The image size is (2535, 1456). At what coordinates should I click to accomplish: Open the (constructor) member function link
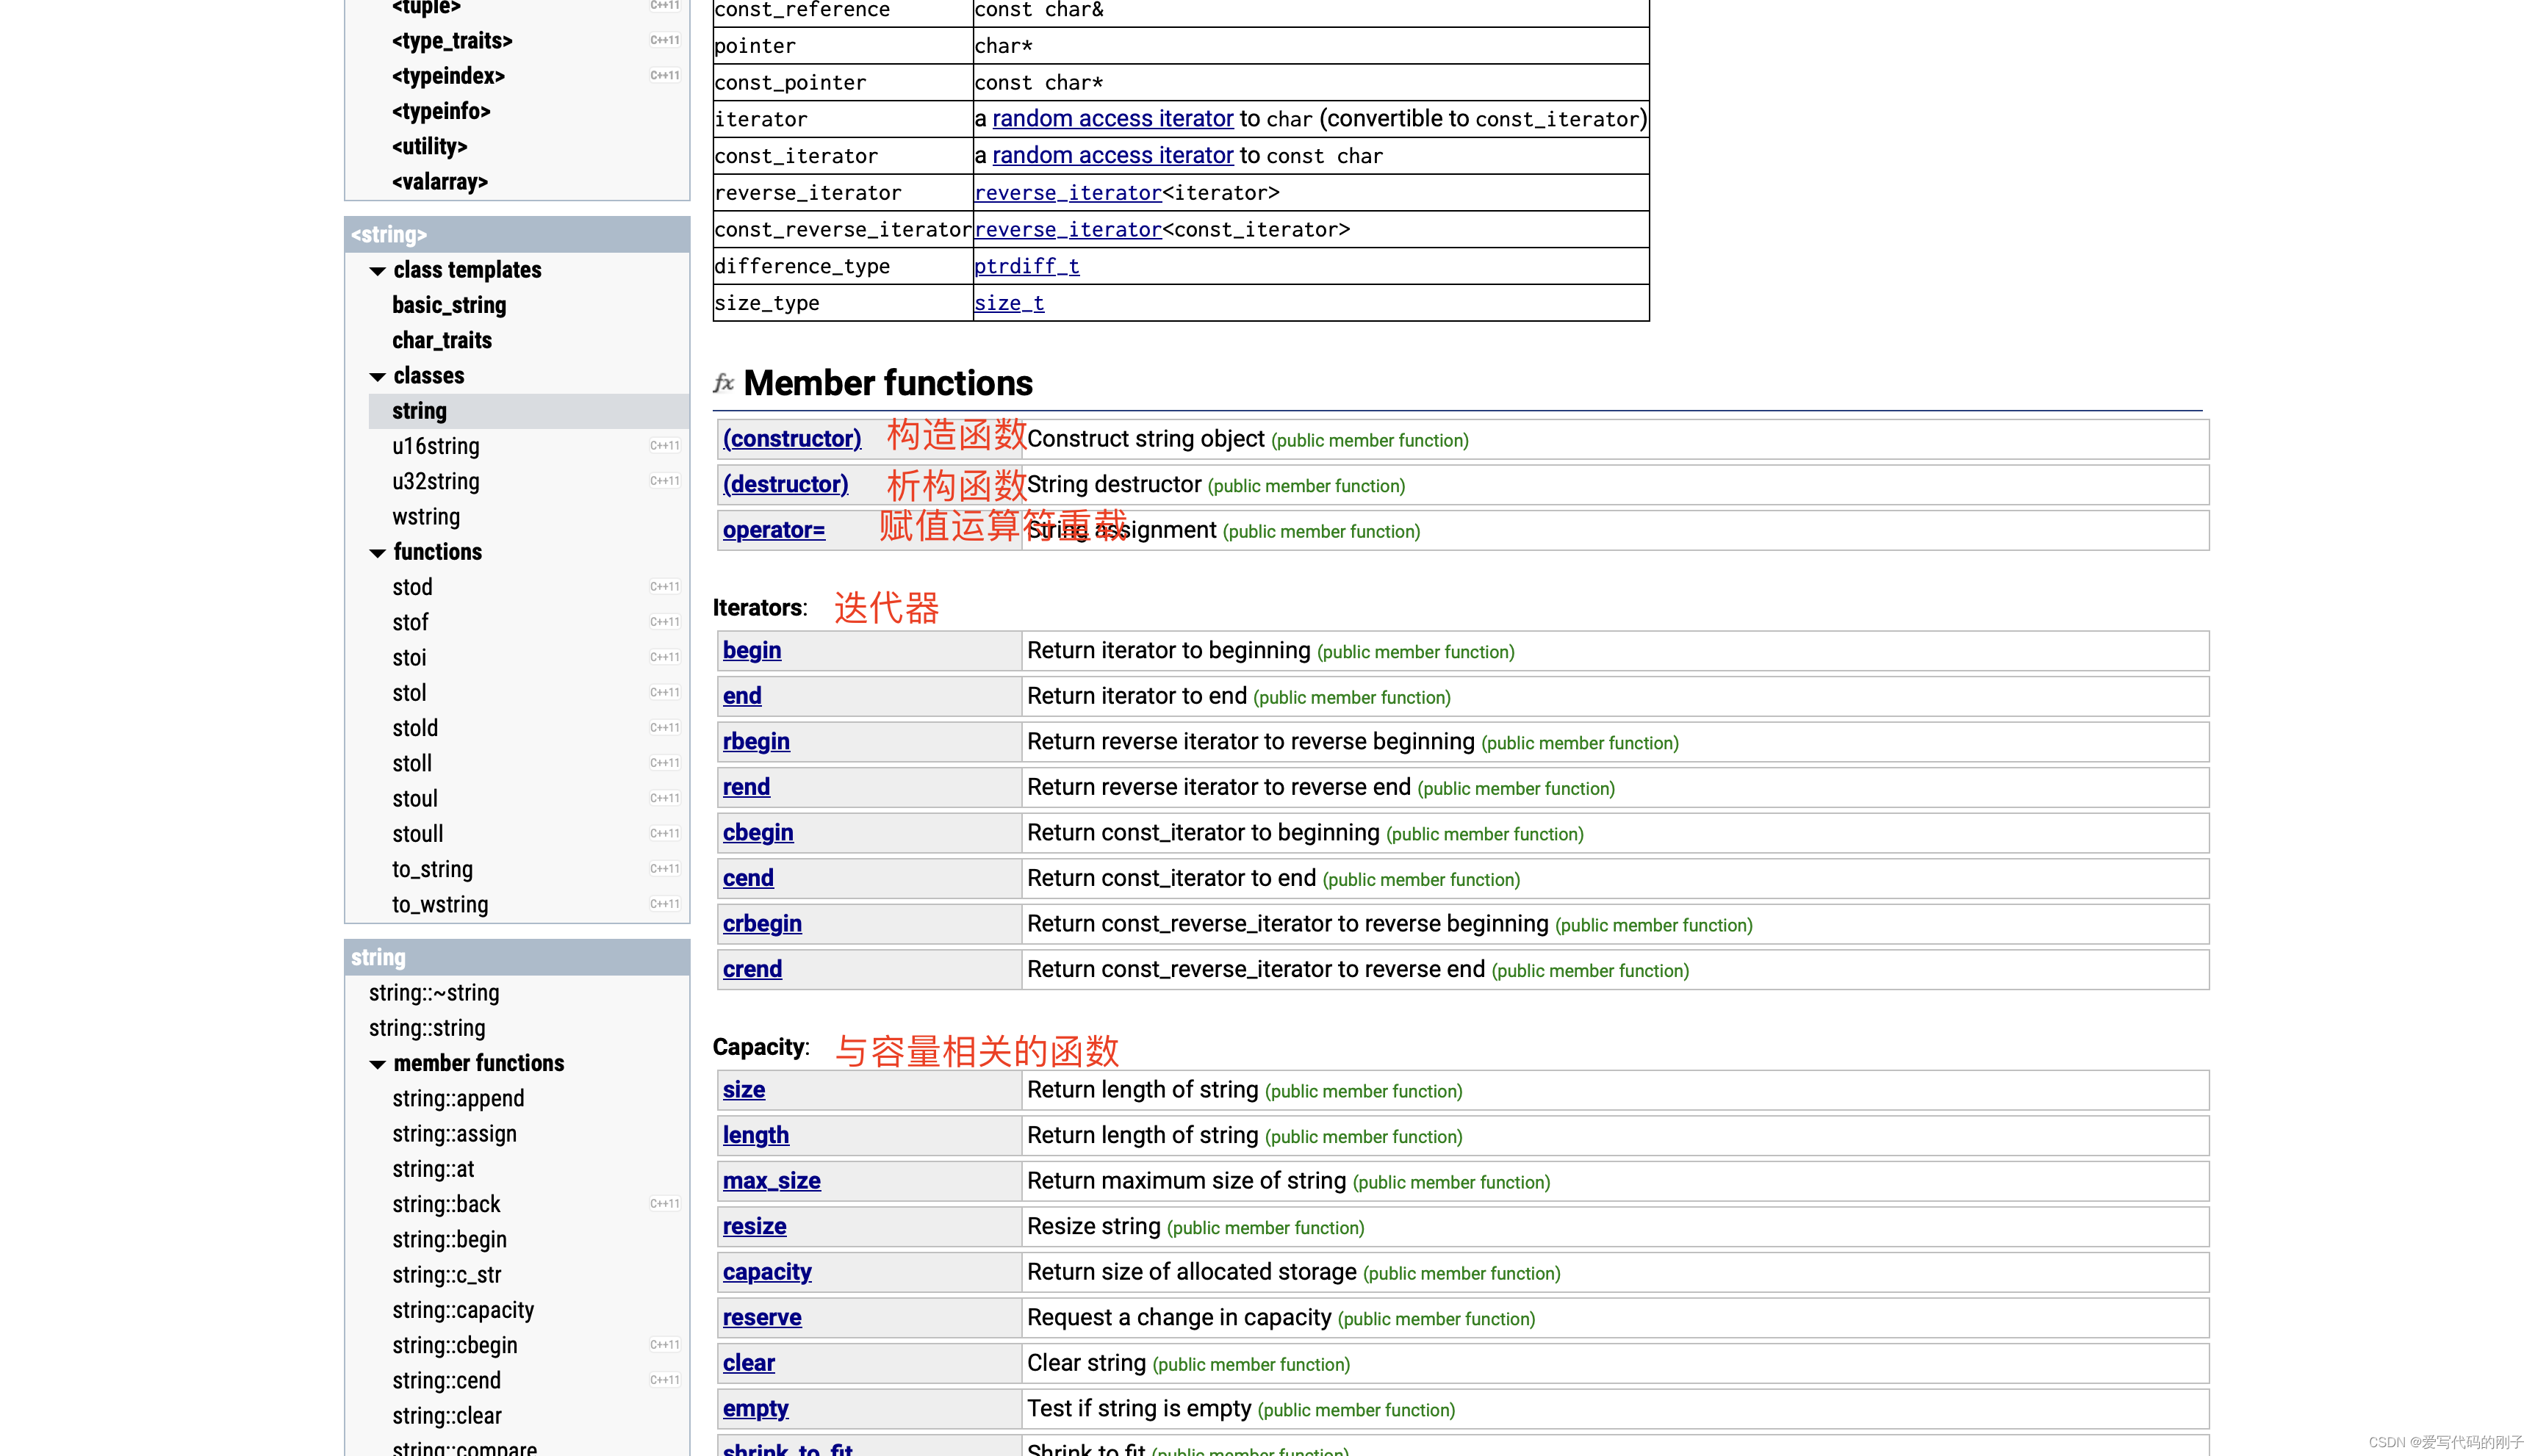[x=792, y=439]
